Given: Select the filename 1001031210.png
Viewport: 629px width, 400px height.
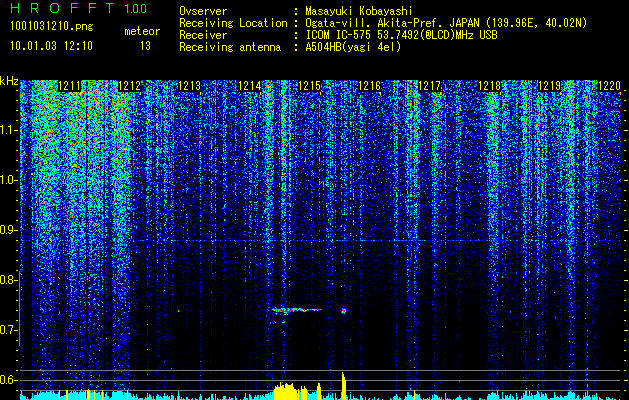Looking at the screenshot, I should click(x=52, y=27).
